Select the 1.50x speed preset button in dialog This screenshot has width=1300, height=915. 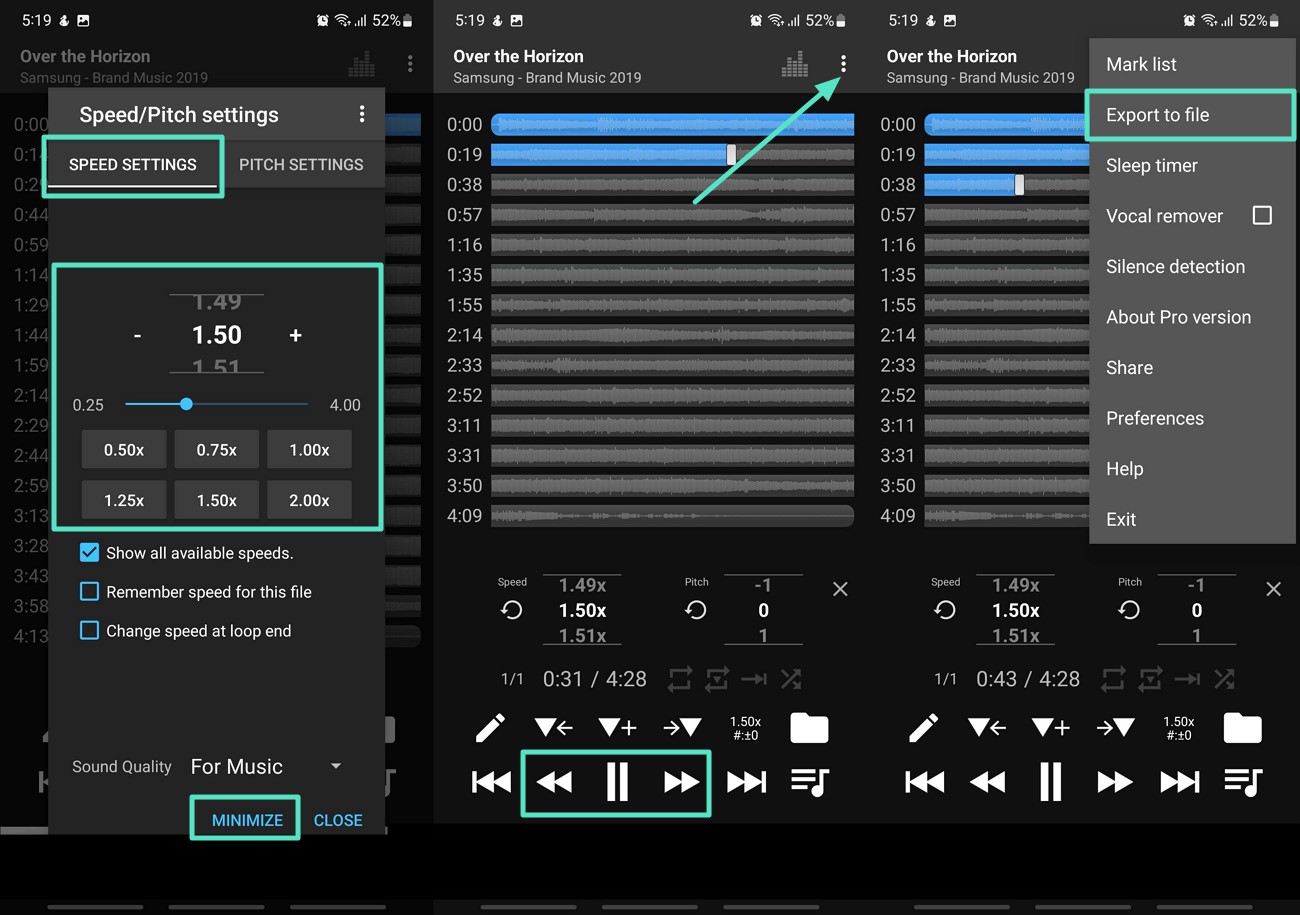click(x=217, y=500)
